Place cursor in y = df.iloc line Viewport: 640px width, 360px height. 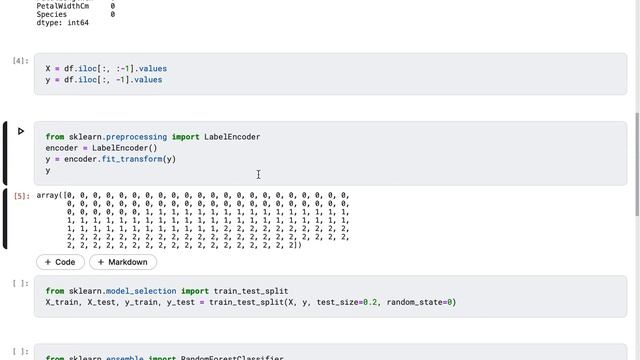pyautogui.click(x=104, y=80)
